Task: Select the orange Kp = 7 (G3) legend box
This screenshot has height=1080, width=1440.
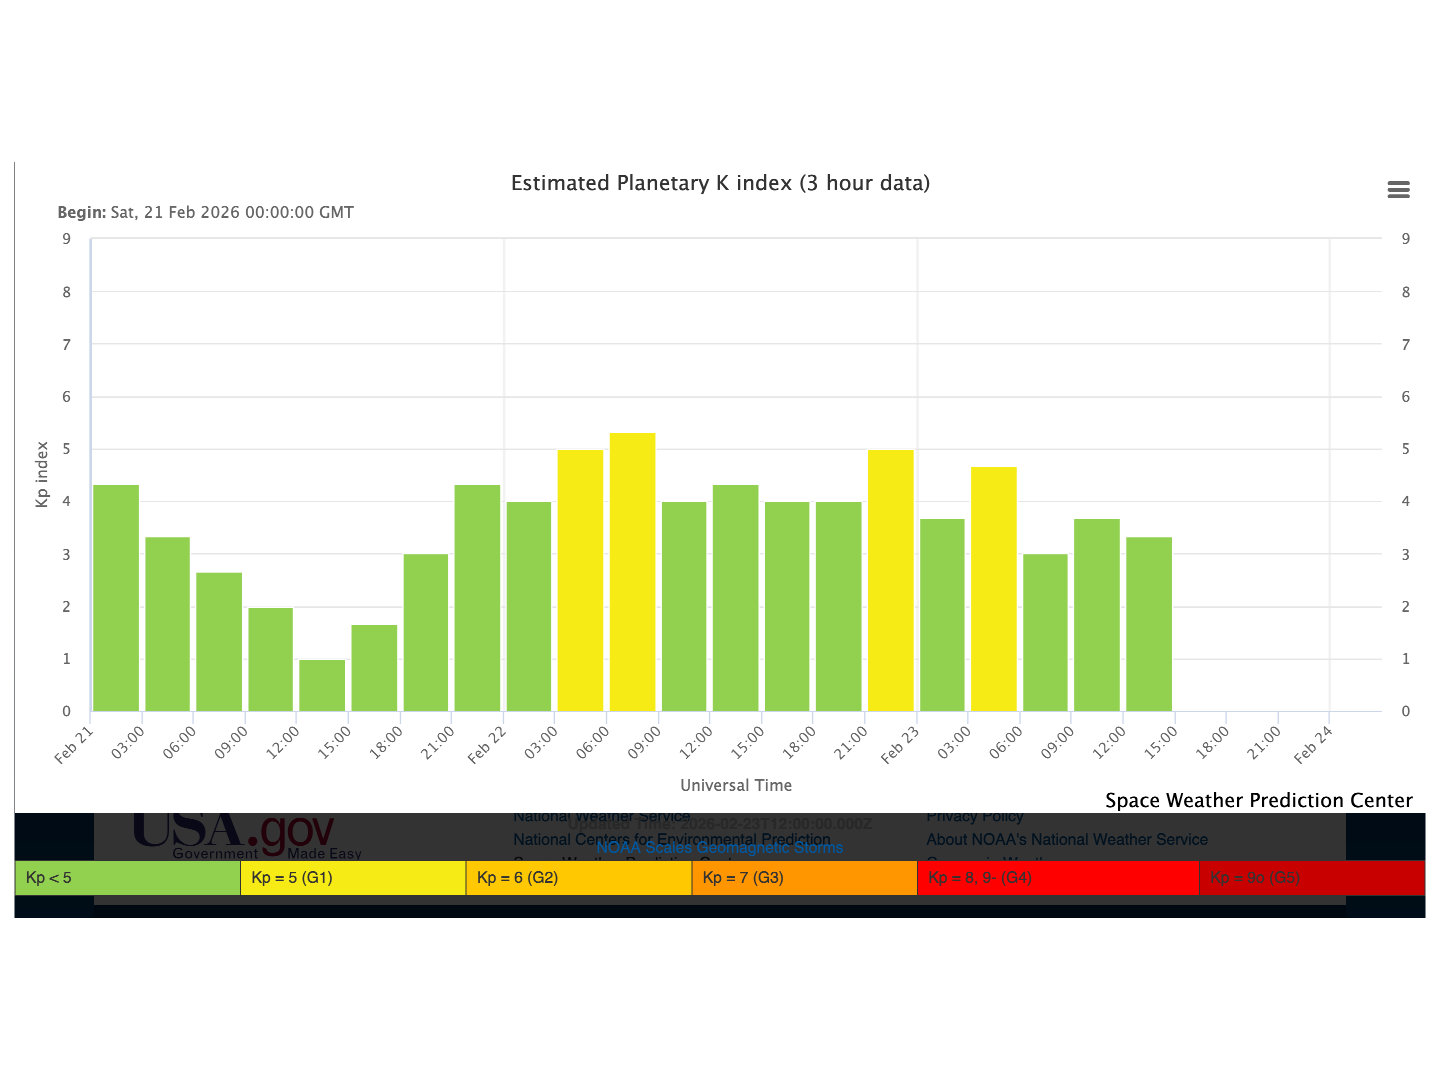Action: tap(804, 878)
